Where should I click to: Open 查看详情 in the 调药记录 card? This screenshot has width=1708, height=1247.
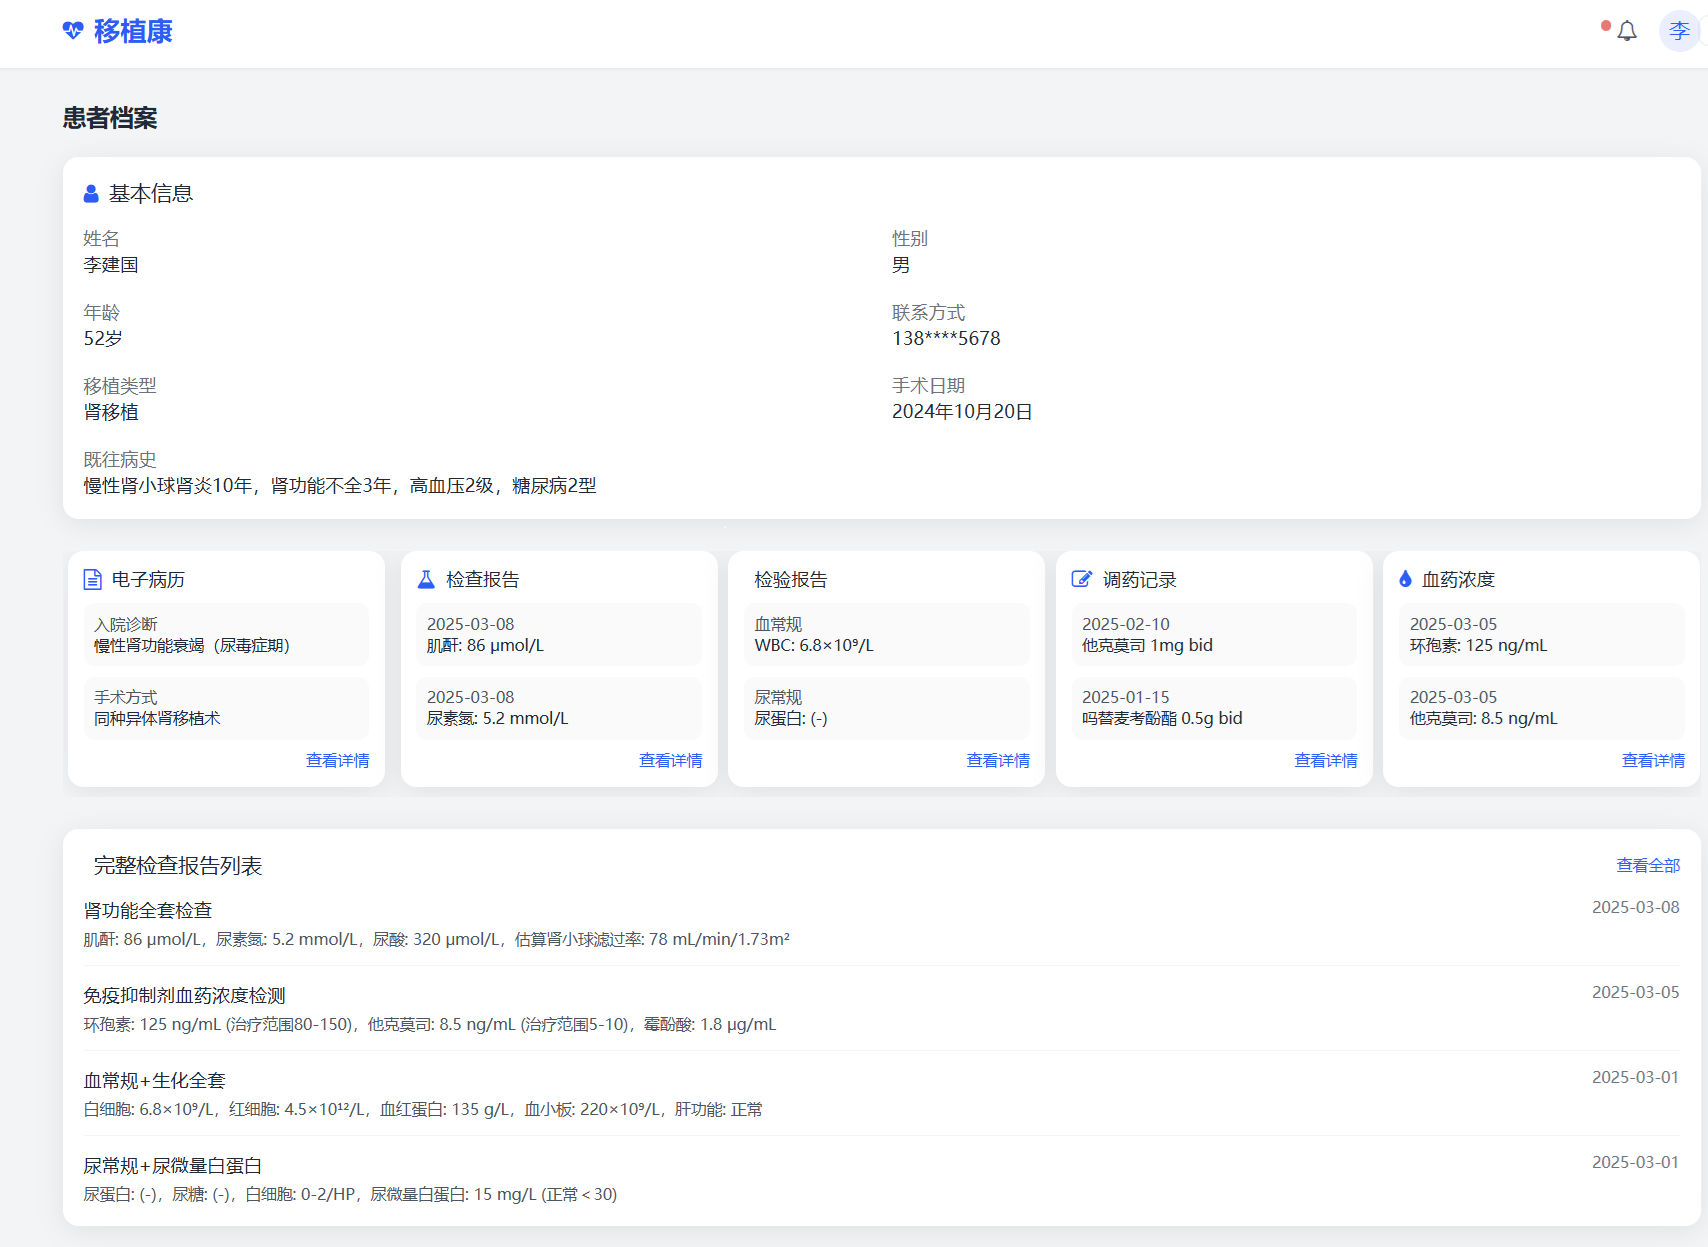[1325, 761]
